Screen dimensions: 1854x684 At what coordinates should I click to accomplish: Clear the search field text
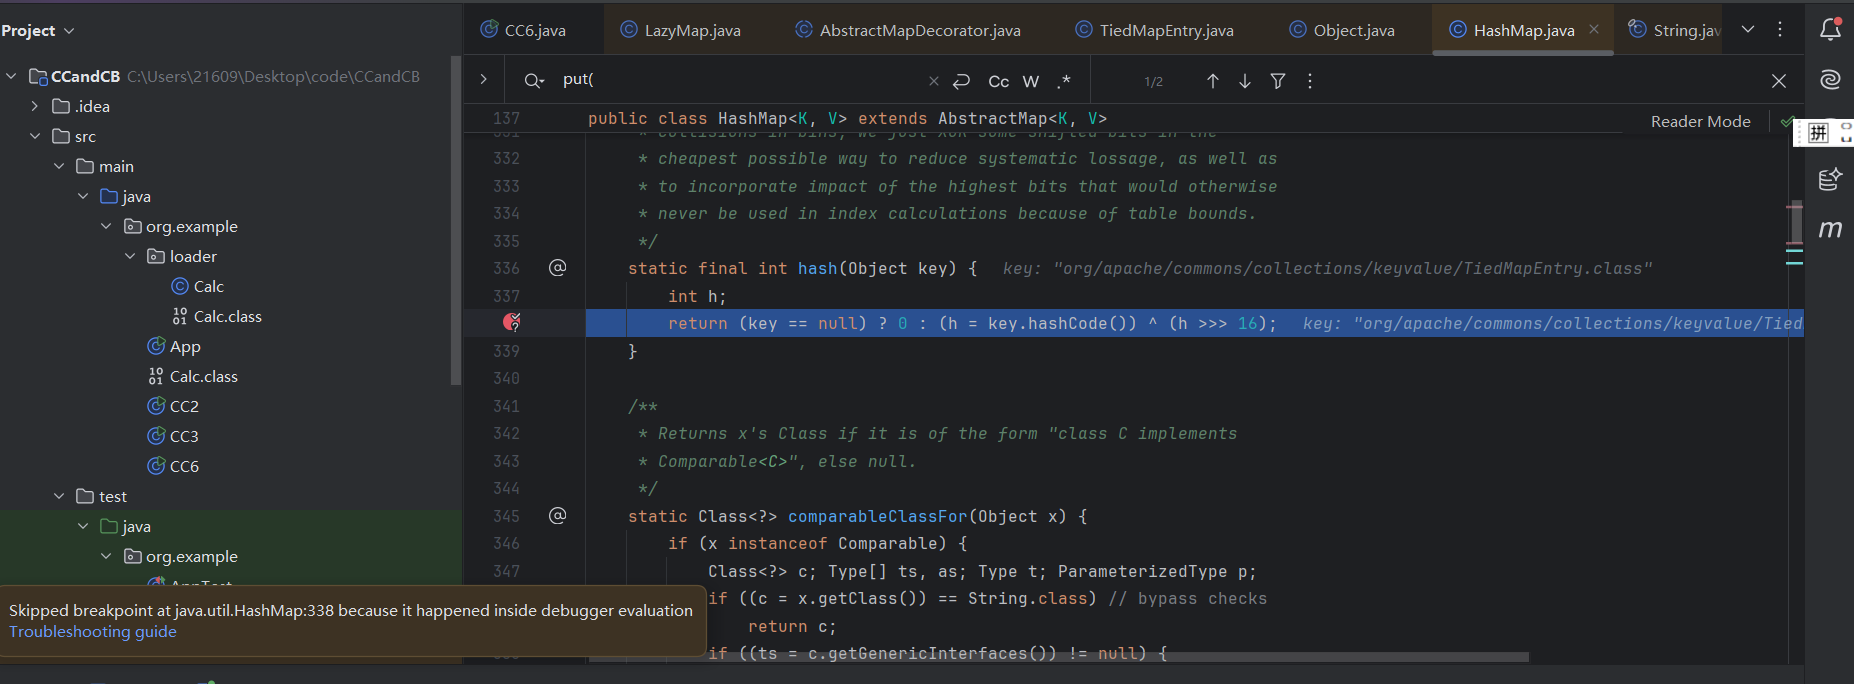933,81
